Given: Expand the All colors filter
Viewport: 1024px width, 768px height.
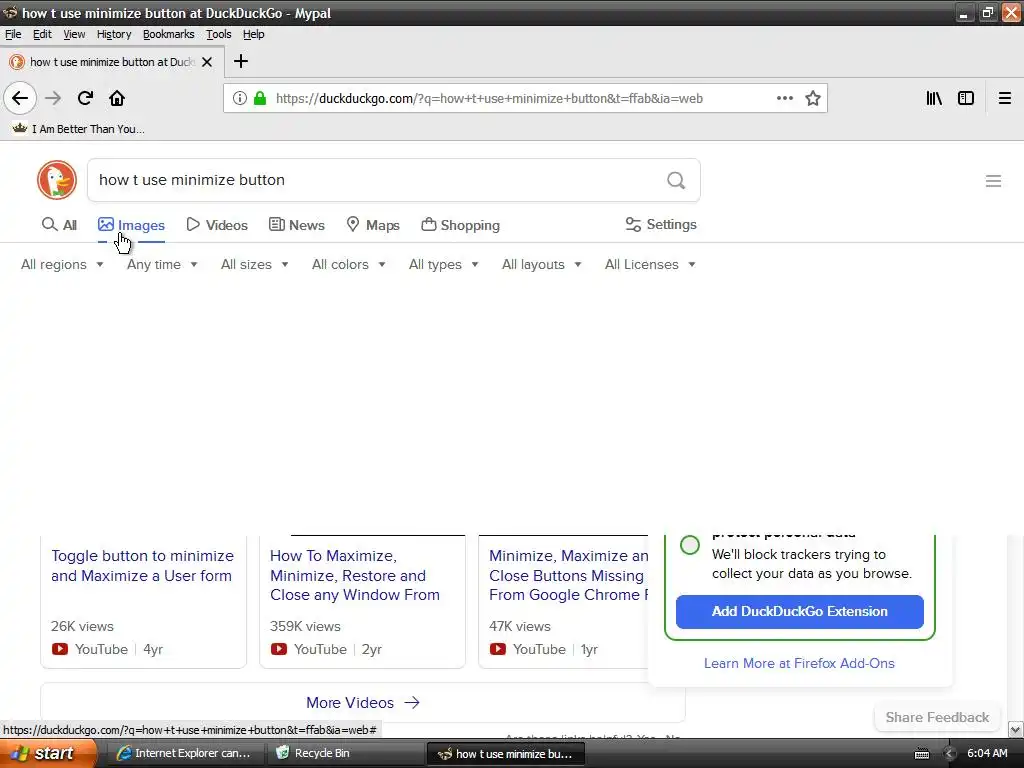Looking at the screenshot, I should pyautogui.click(x=349, y=264).
